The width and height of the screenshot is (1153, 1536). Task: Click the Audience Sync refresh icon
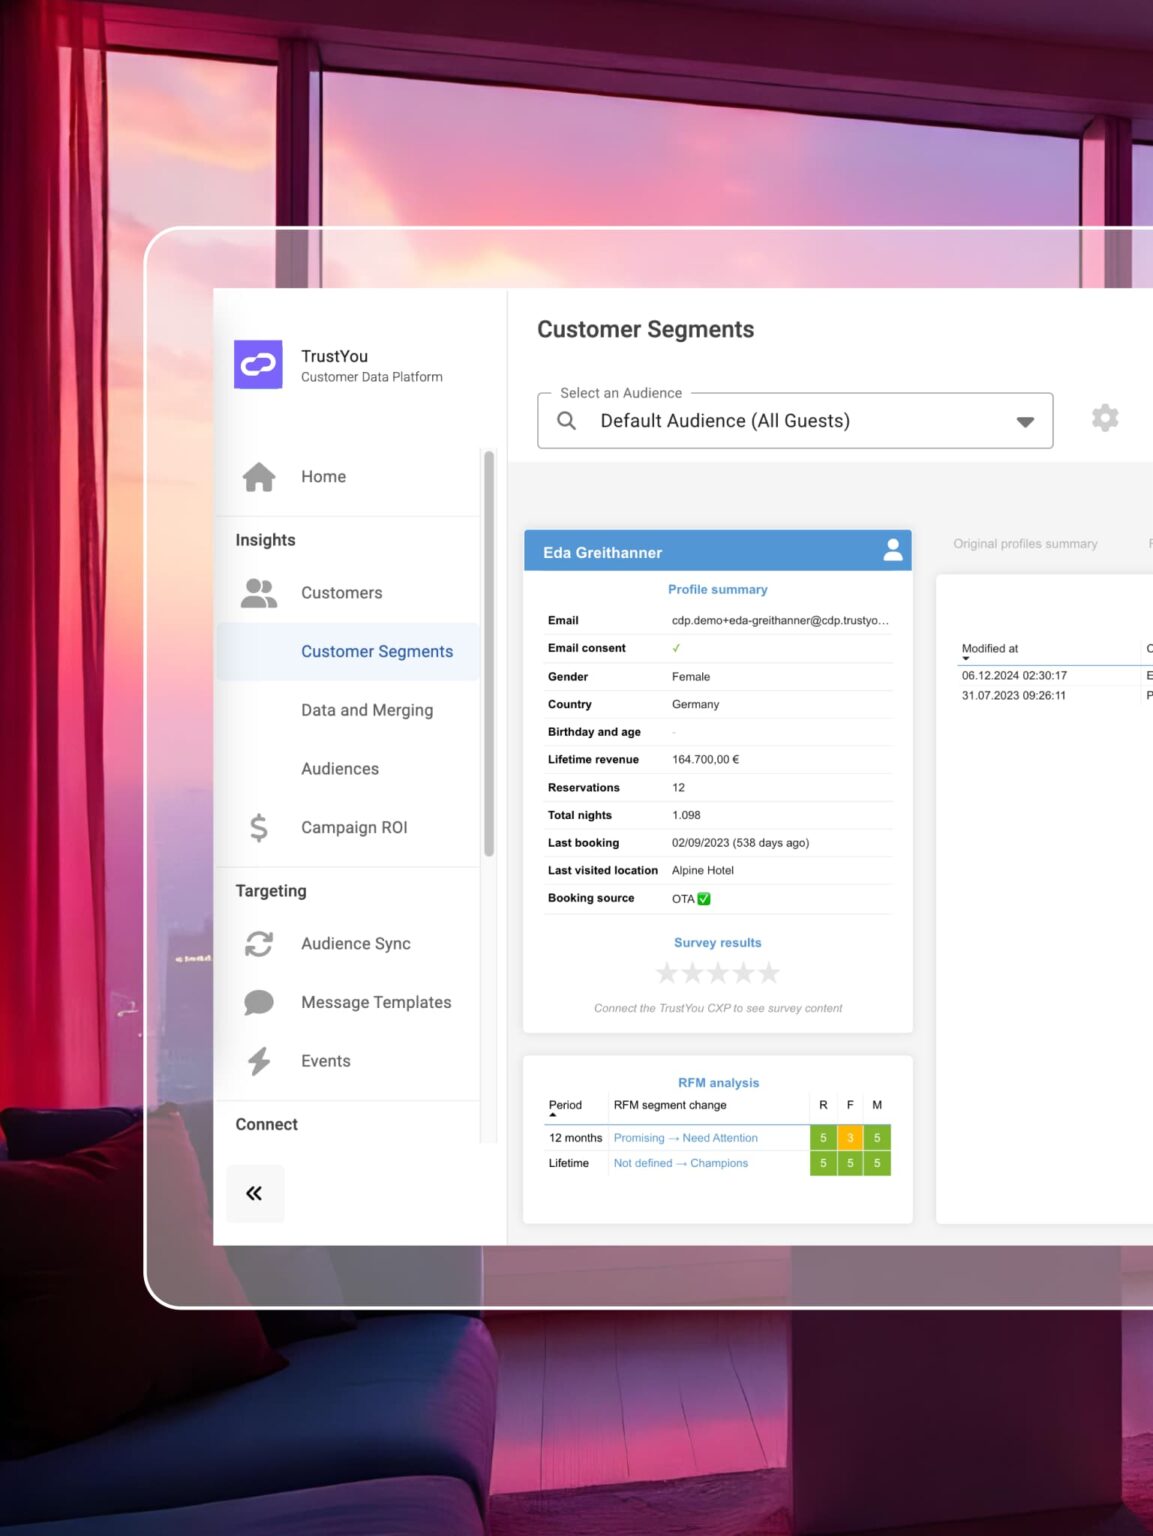coord(259,944)
